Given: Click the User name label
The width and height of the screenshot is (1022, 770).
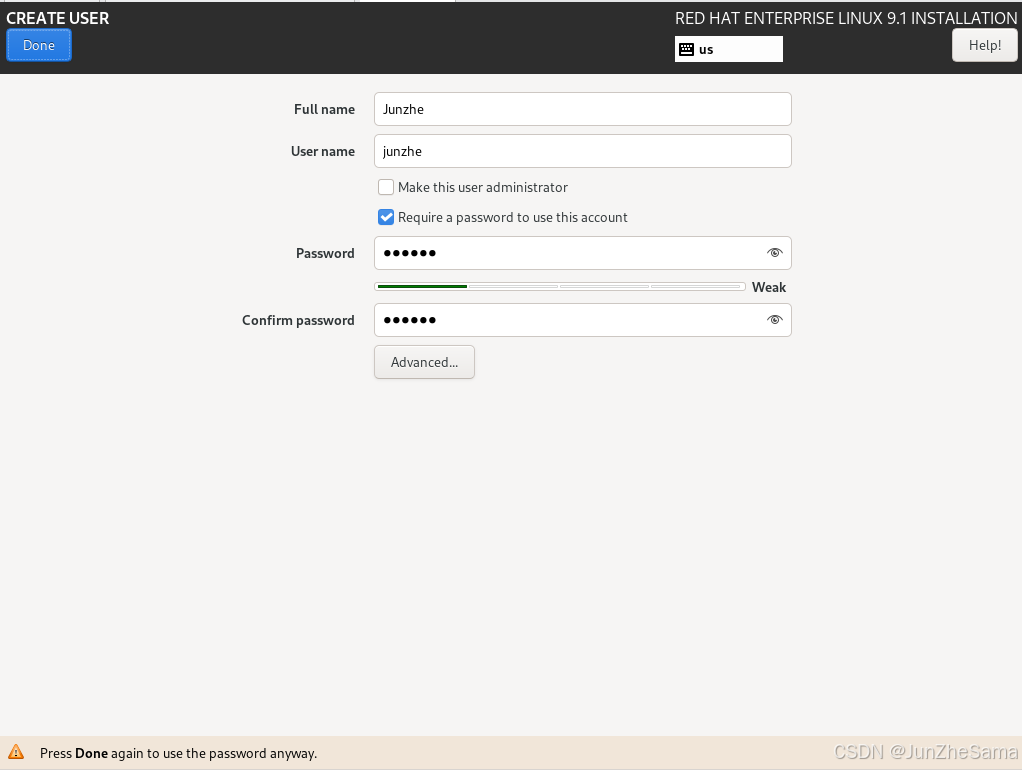Looking at the screenshot, I should tap(323, 151).
